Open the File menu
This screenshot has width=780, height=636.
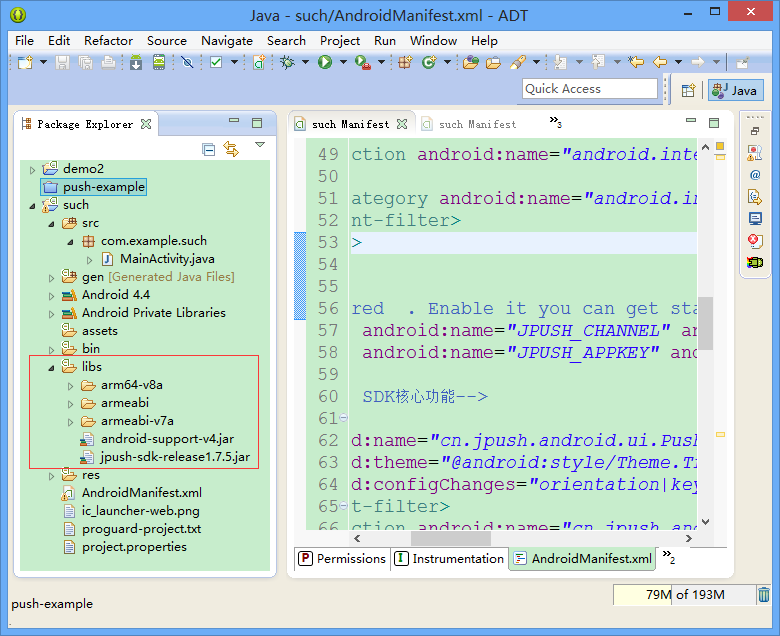click(24, 41)
